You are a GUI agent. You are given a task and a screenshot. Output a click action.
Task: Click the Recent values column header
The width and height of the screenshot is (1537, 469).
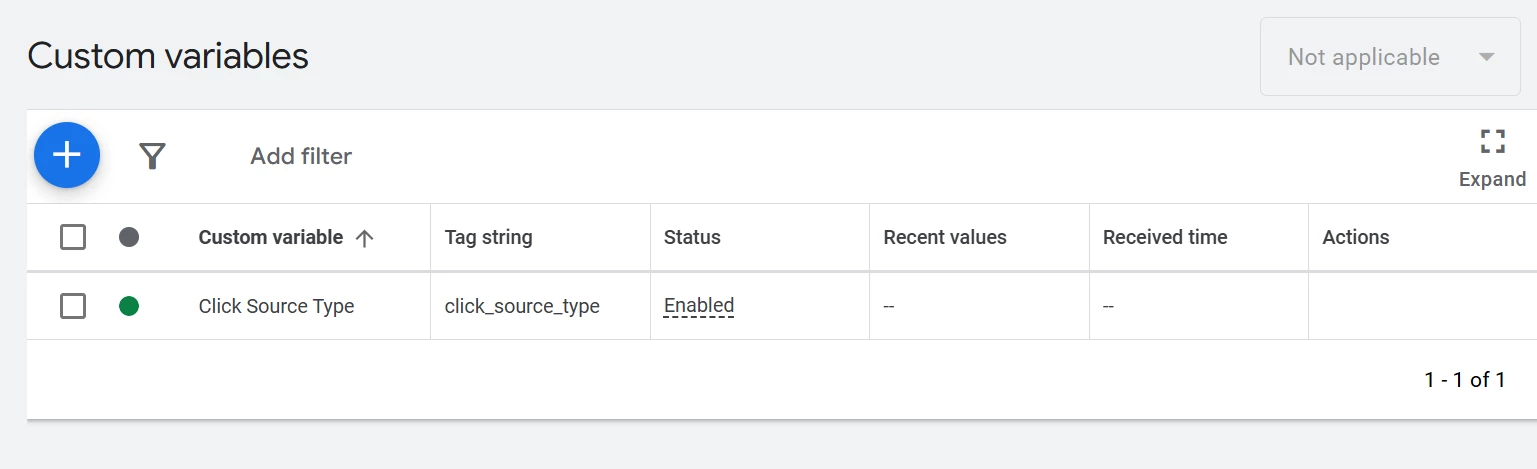[945, 238]
